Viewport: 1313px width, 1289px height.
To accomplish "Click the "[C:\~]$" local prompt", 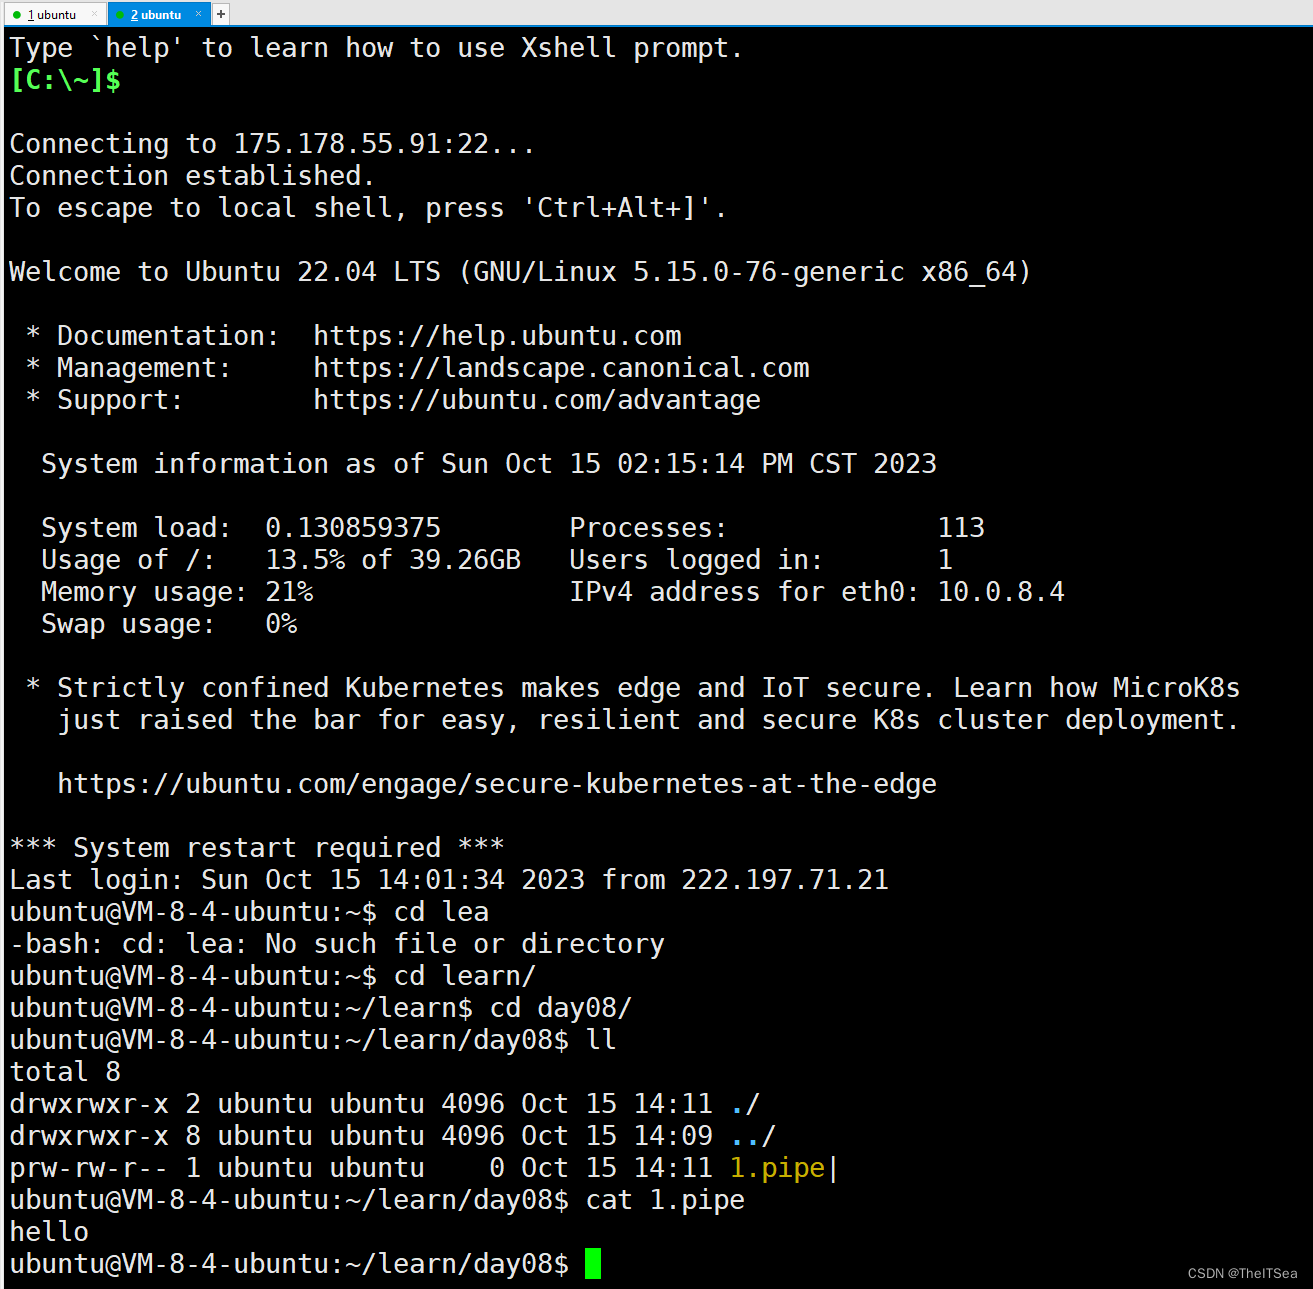I will [x=65, y=80].
